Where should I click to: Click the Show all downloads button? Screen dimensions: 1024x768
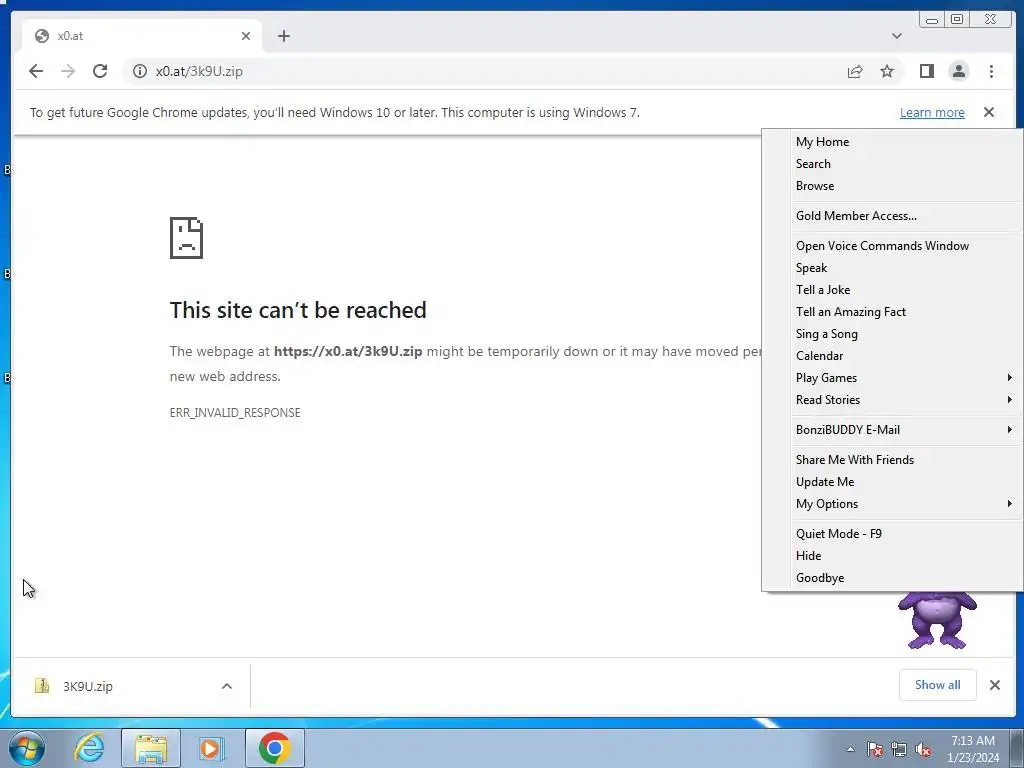(937, 684)
